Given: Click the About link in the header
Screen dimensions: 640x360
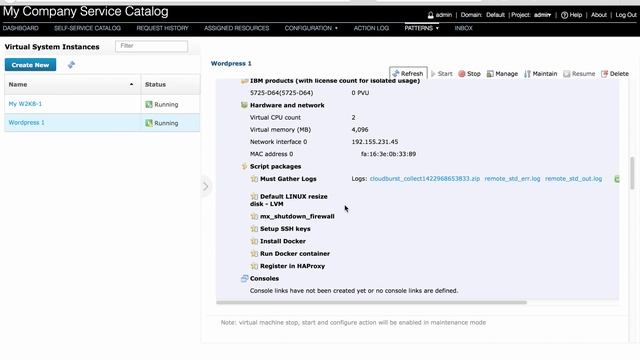Looking at the screenshot, I should 599,15.
